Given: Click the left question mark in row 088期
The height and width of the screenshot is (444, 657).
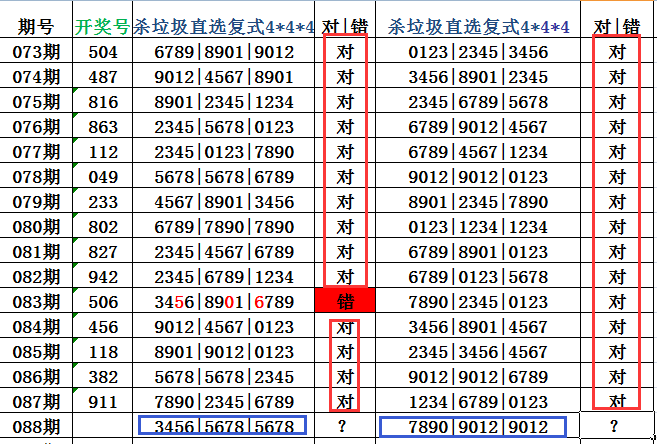Looking at the screenshot, I should 345,426.
